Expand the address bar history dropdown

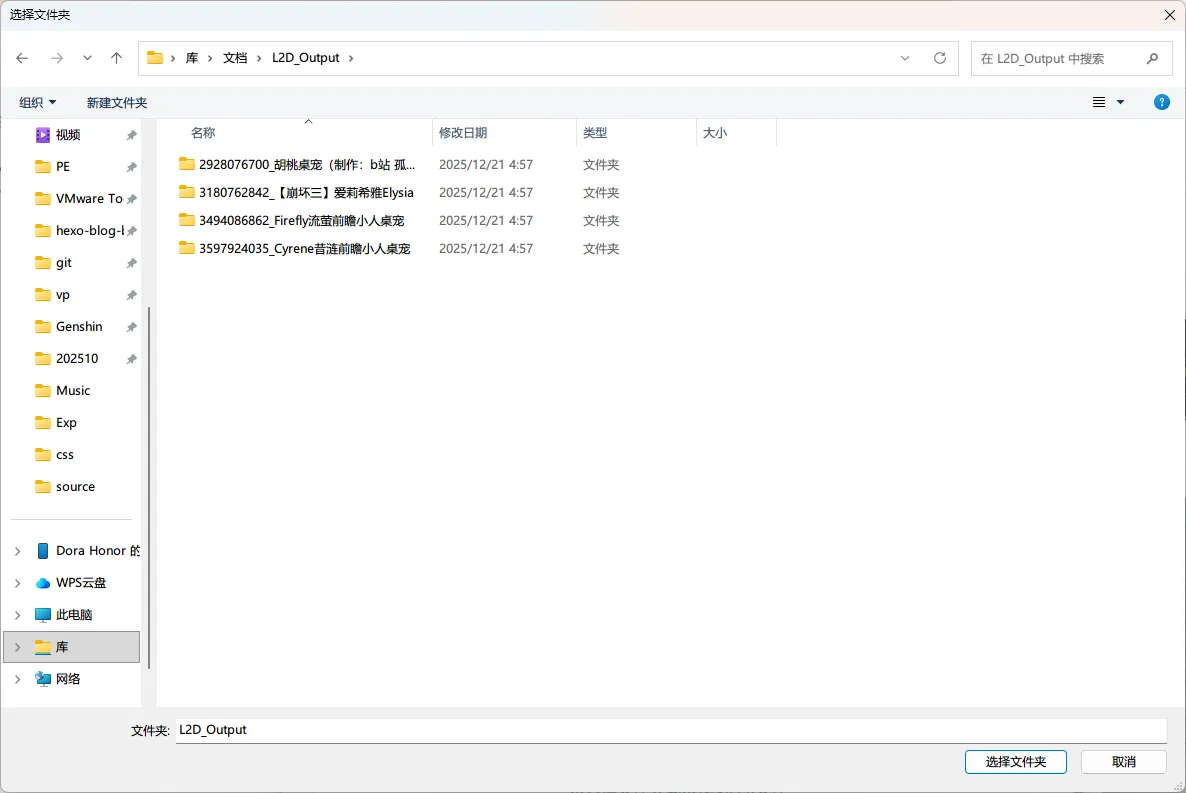(x=905, y=58)
